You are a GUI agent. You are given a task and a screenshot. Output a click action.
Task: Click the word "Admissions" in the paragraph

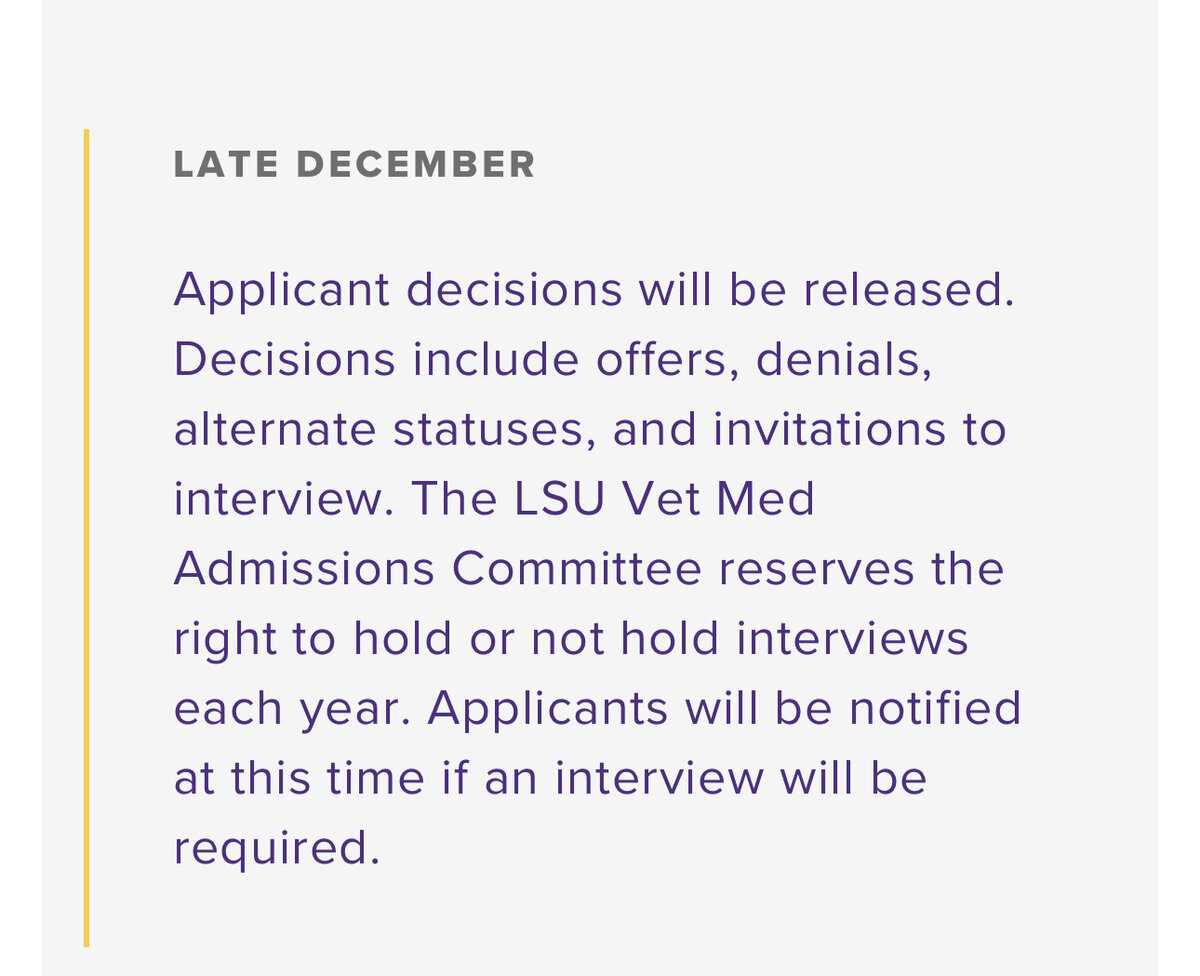[x=304, y=569]
